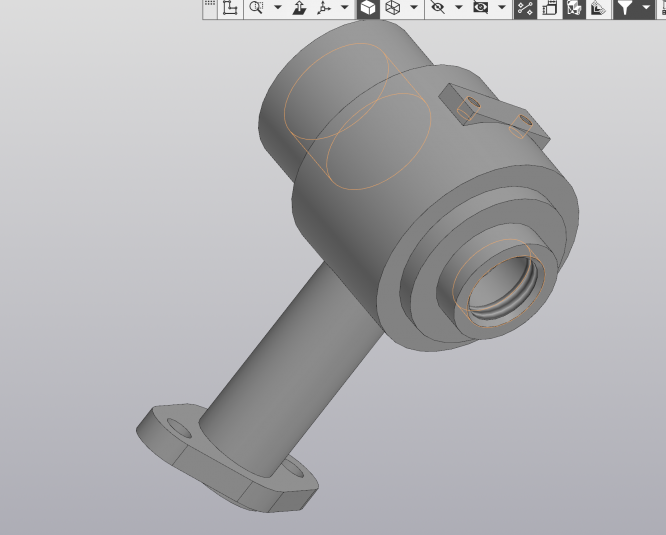The width and height of the screenshot is (666, 535).
Task: Open the filter funnel dropdown arrow
Action: tap(646, 8)
